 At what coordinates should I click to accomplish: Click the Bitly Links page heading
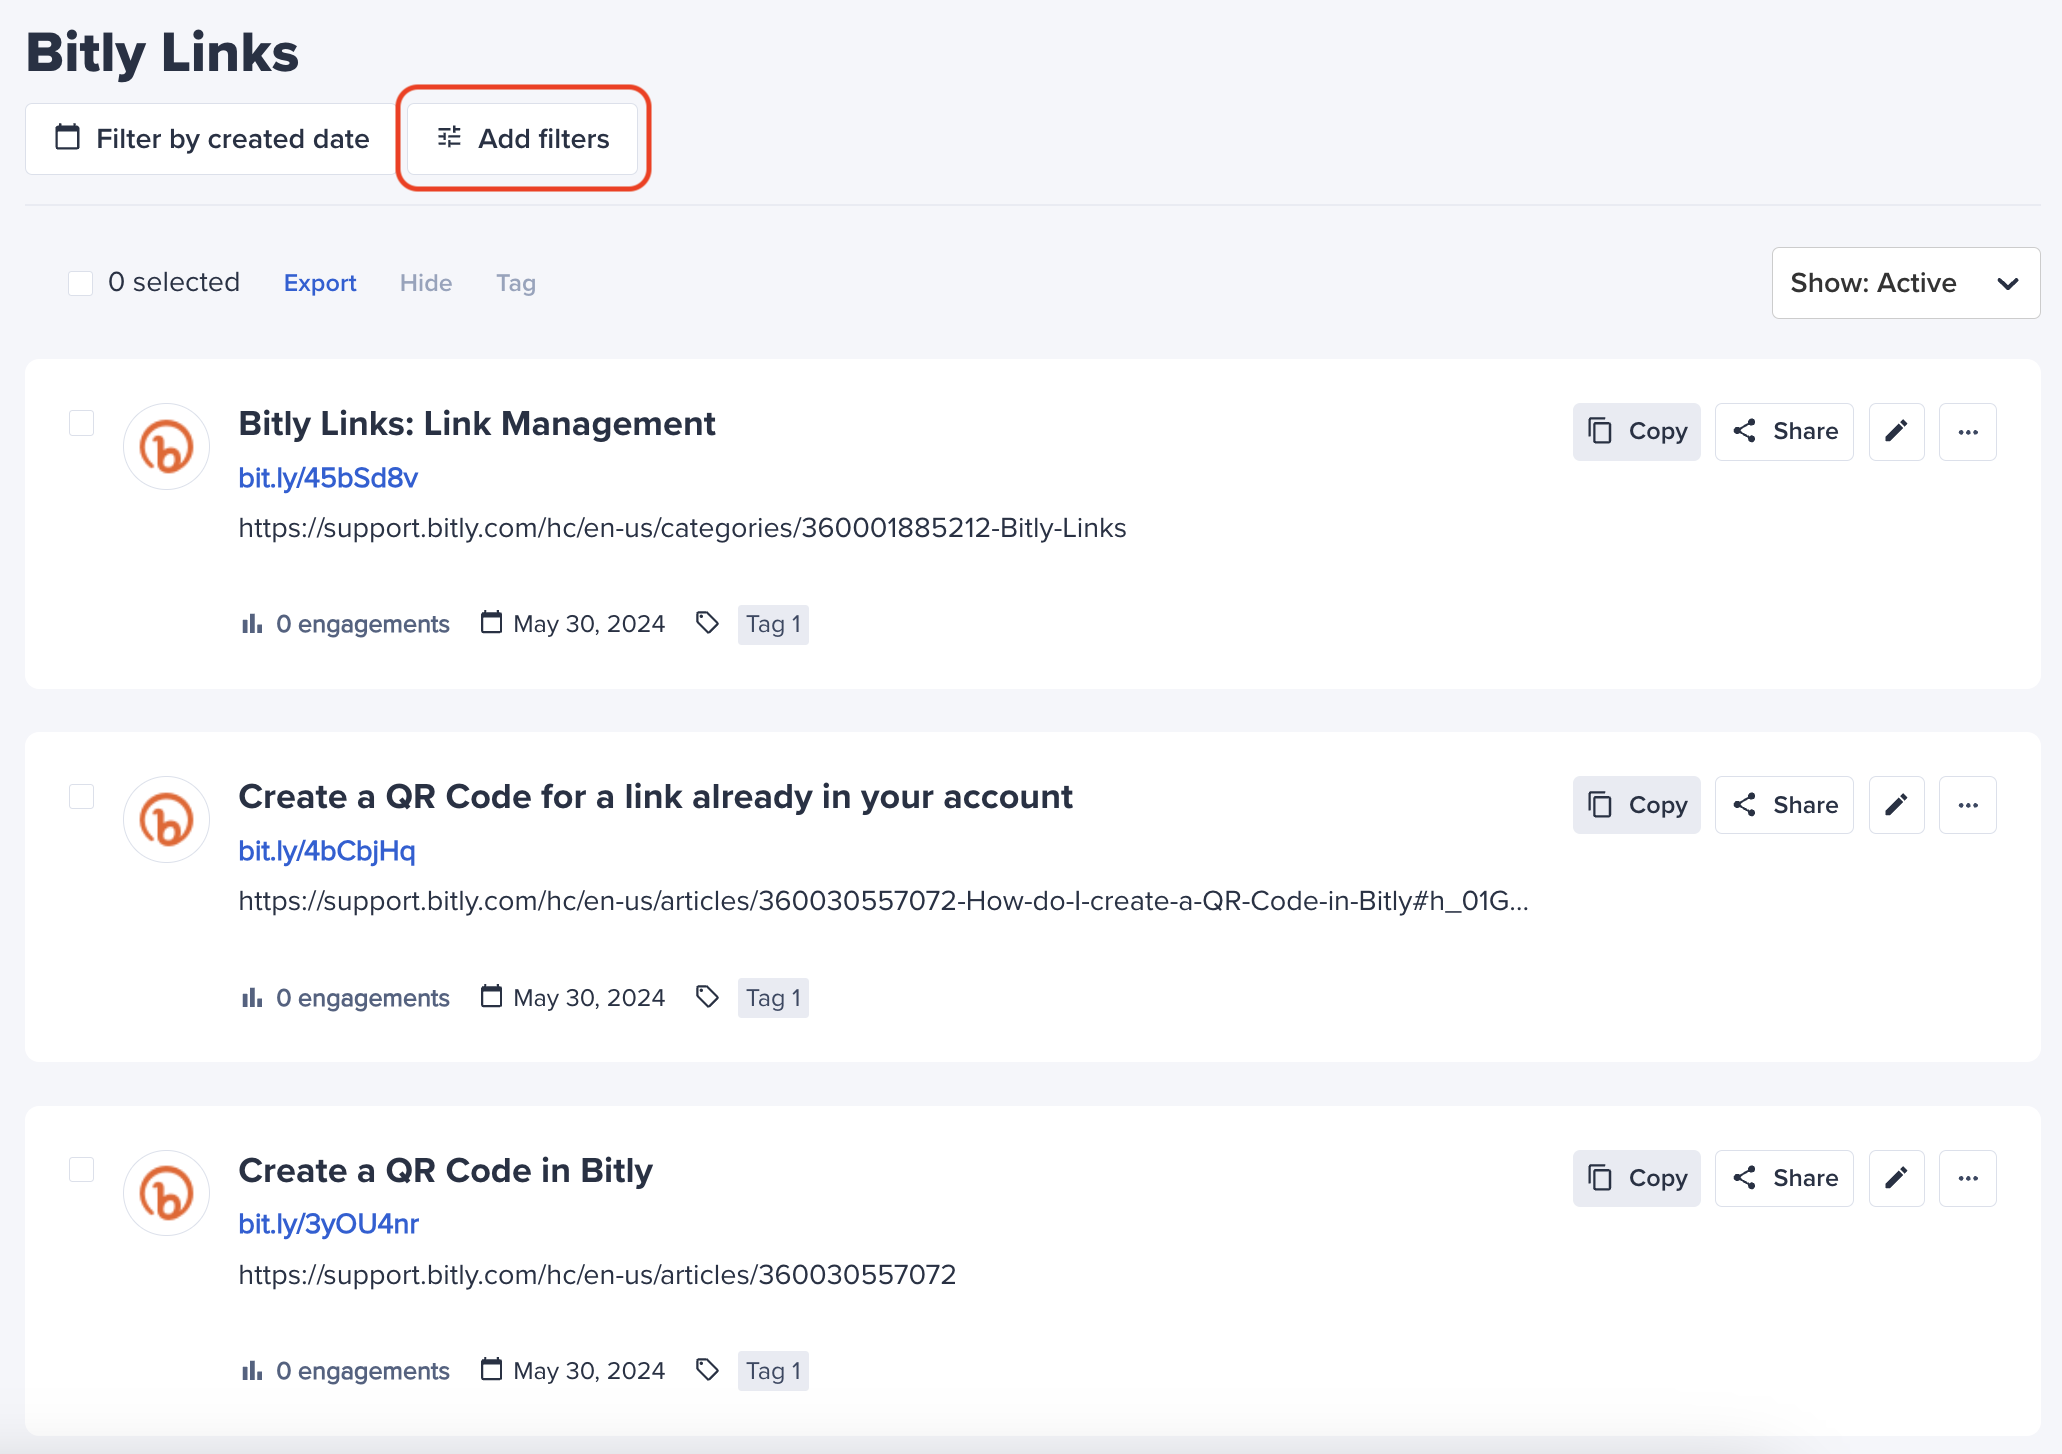tap(162, 52)
